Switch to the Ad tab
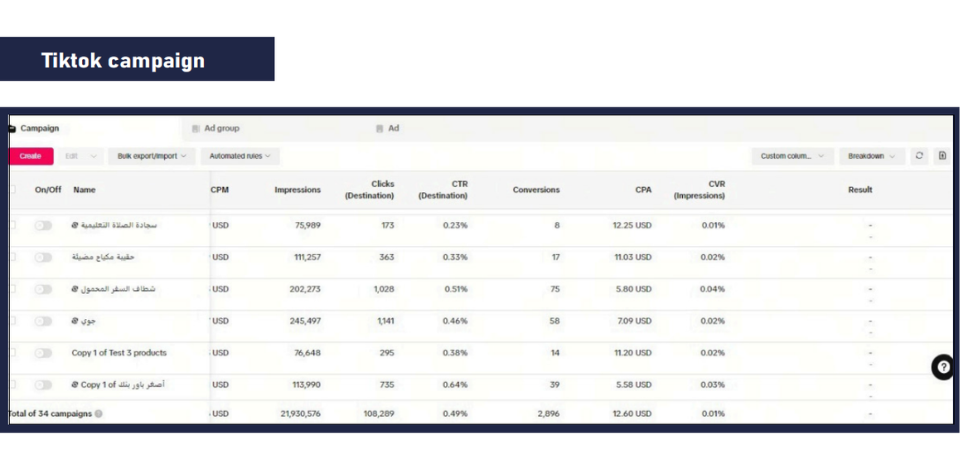 393,129
